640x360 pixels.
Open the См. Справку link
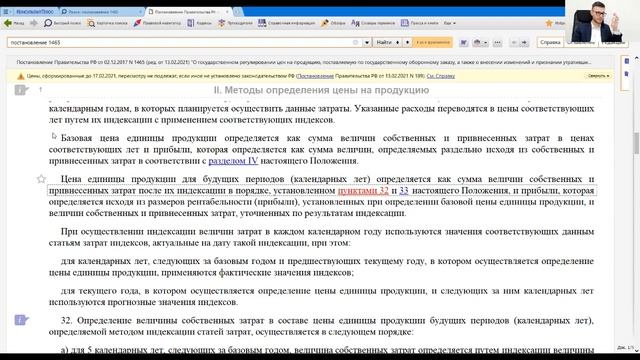click(x=440, y=76)
